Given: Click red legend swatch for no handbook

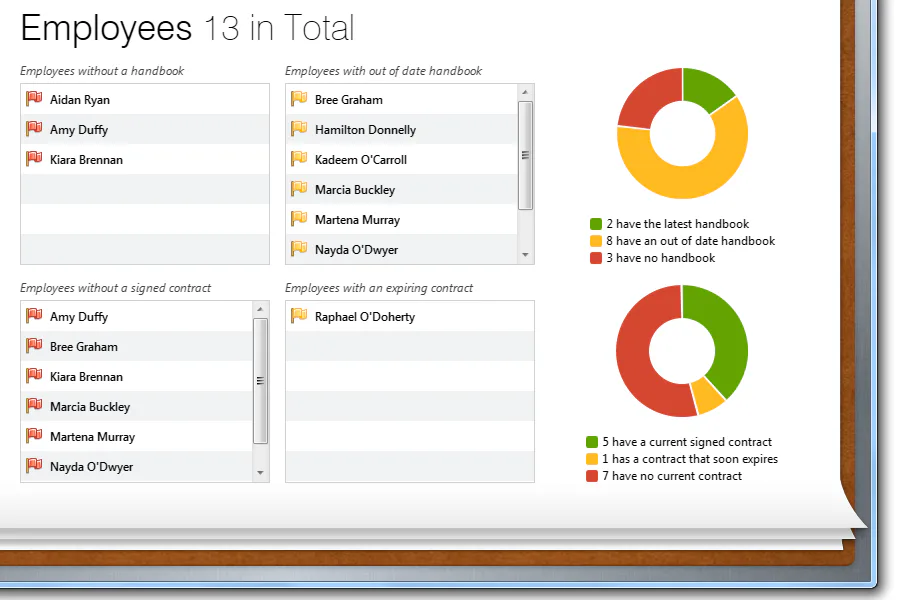Looking at the screenshot, I should coord(596,258).
